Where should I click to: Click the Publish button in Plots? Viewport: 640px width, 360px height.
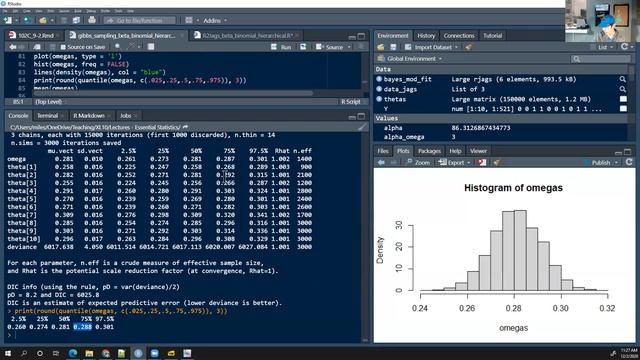coord(597,162)
